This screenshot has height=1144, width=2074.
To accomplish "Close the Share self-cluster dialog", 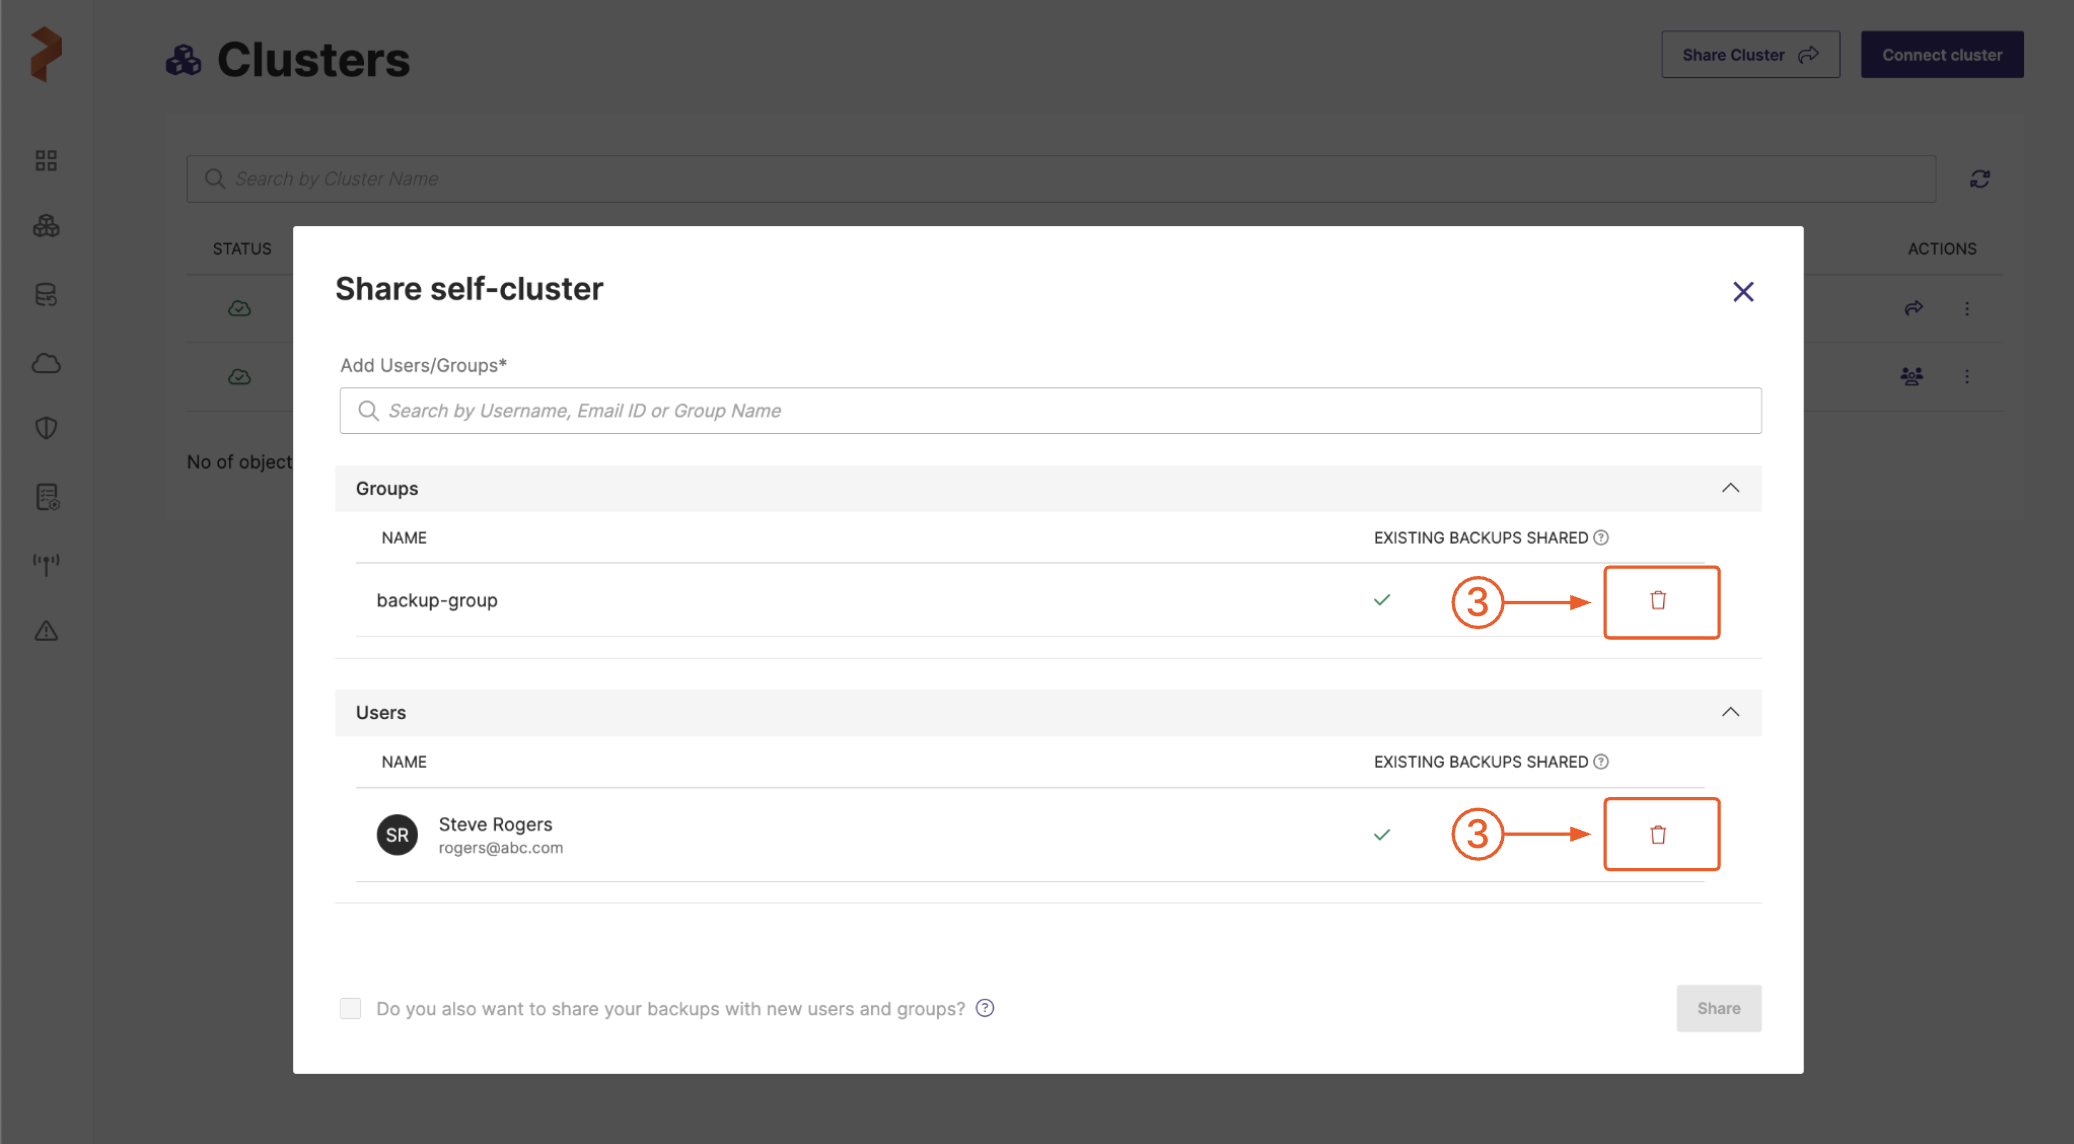I will click(1743, 292).
